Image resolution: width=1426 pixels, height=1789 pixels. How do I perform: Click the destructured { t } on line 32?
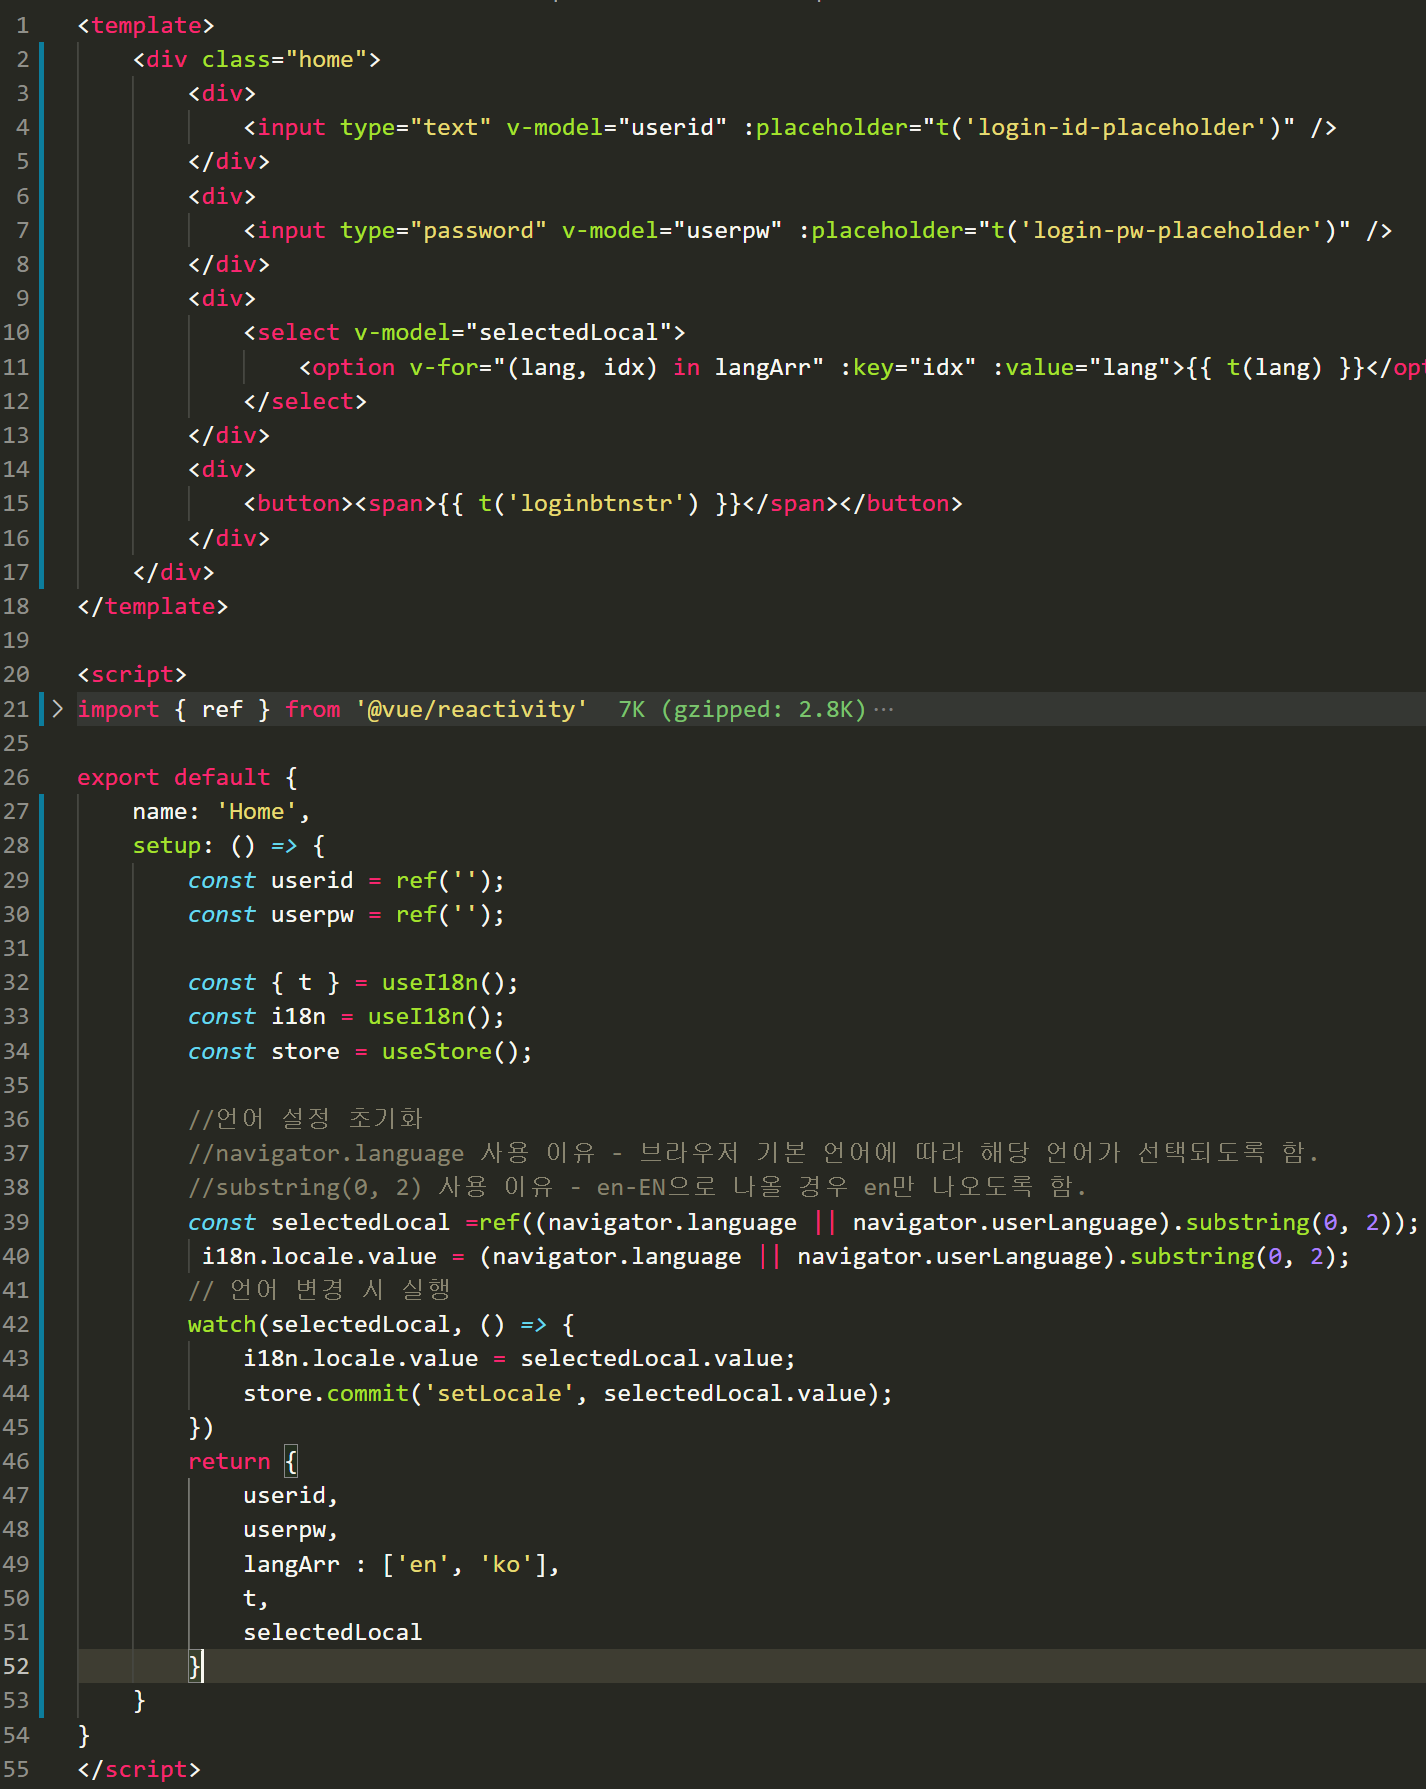305,982
